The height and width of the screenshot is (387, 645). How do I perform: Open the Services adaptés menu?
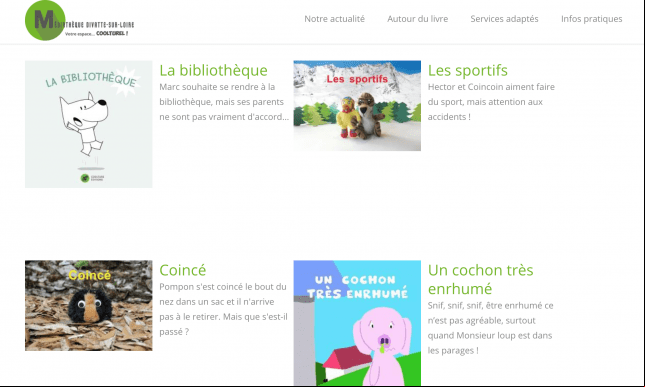[x=504, y=19]
